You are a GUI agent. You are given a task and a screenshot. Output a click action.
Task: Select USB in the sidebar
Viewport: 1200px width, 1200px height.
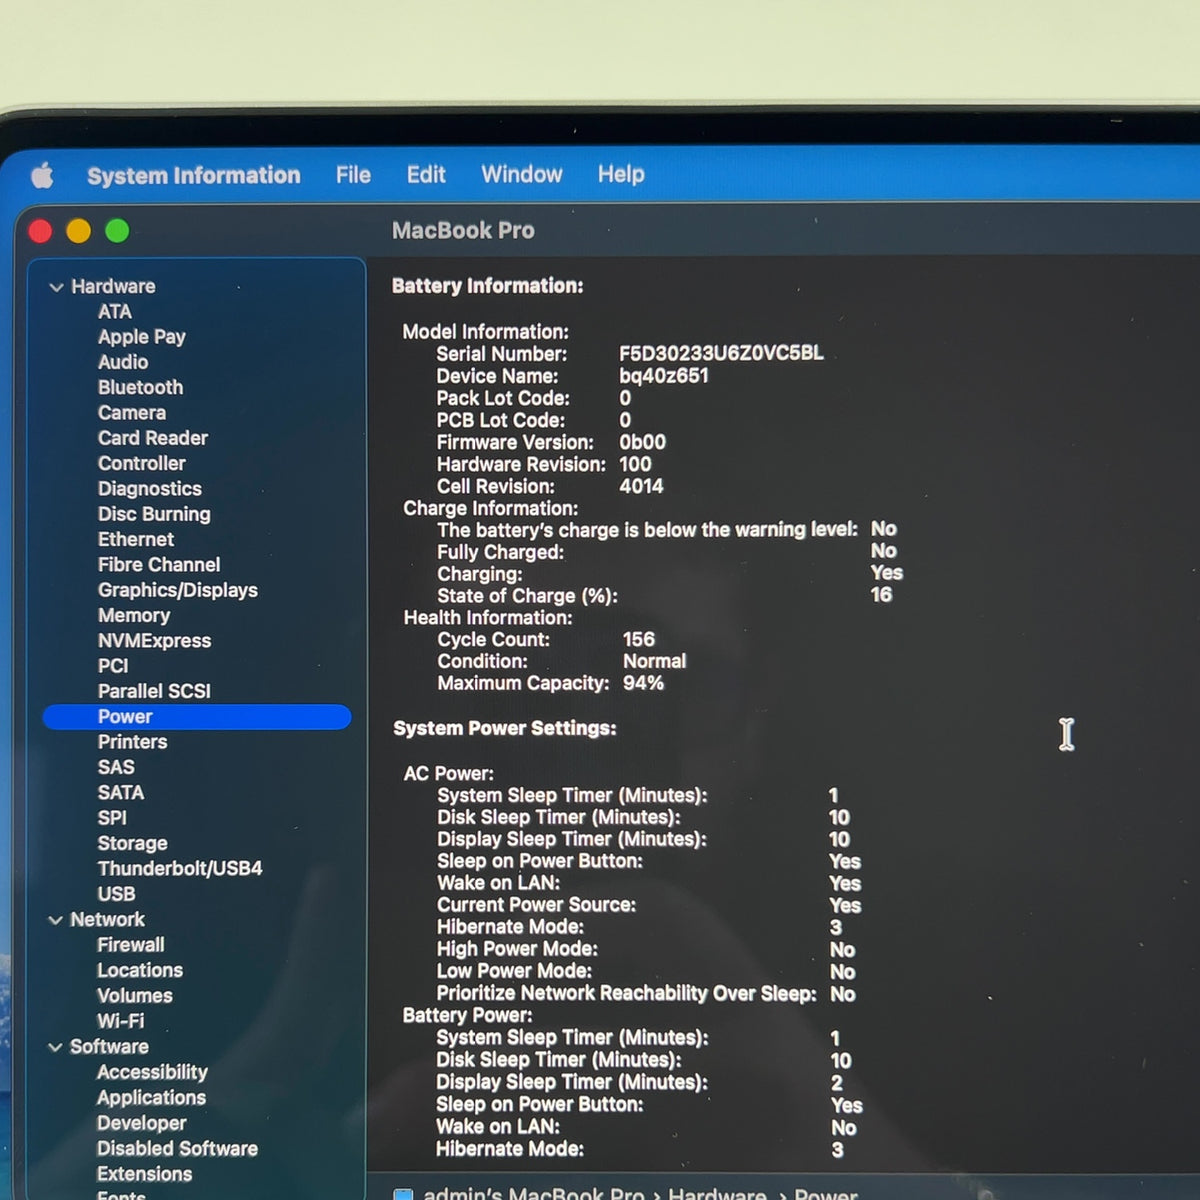(116, 894)
